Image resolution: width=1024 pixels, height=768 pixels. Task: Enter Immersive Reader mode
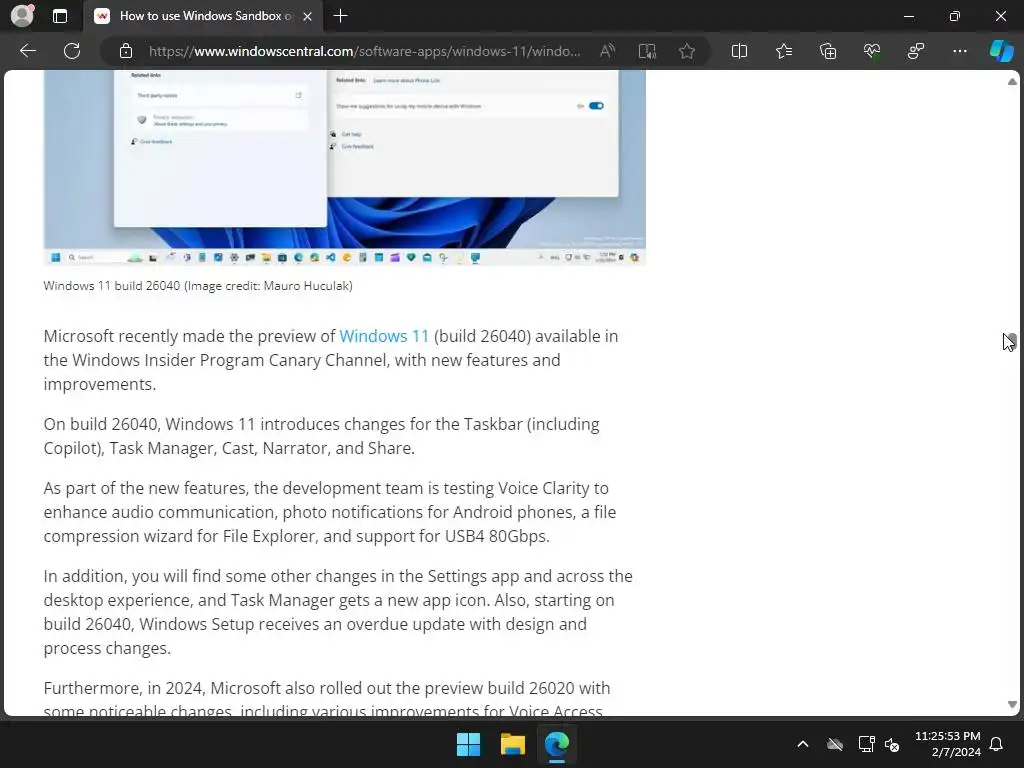click(x=647, y=51)
